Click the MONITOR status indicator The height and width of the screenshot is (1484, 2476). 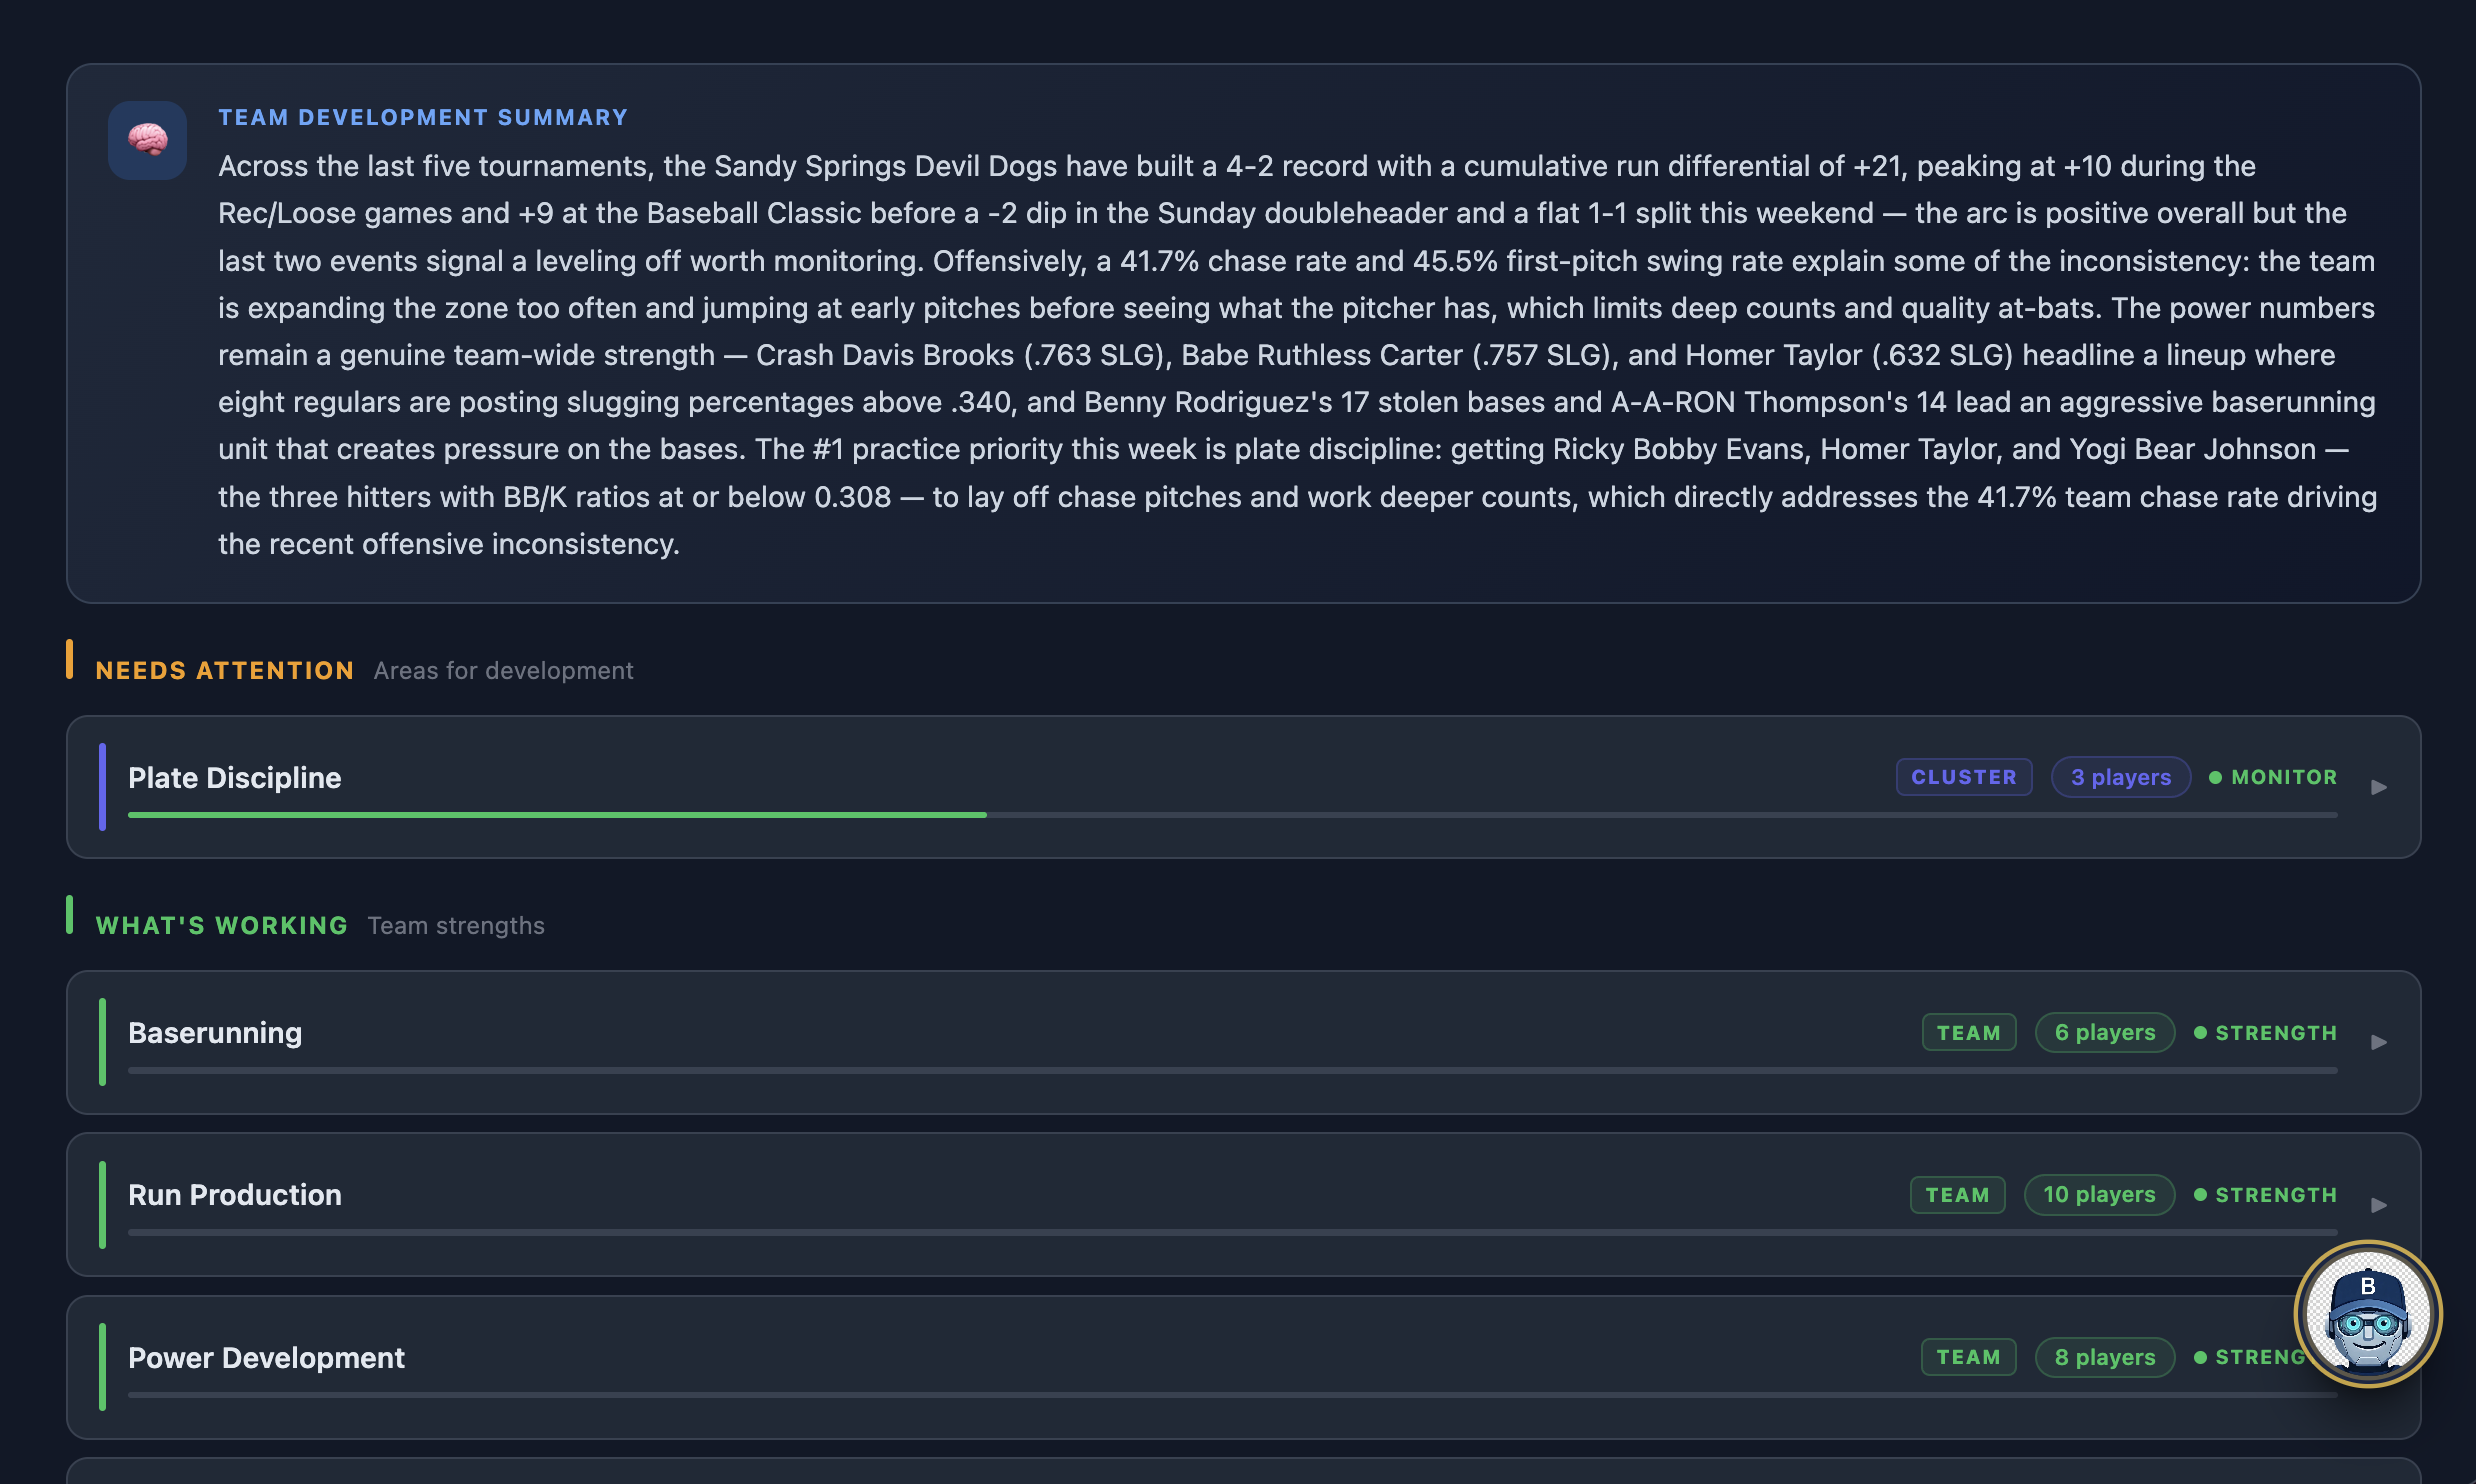click(x=2273, y=777)
